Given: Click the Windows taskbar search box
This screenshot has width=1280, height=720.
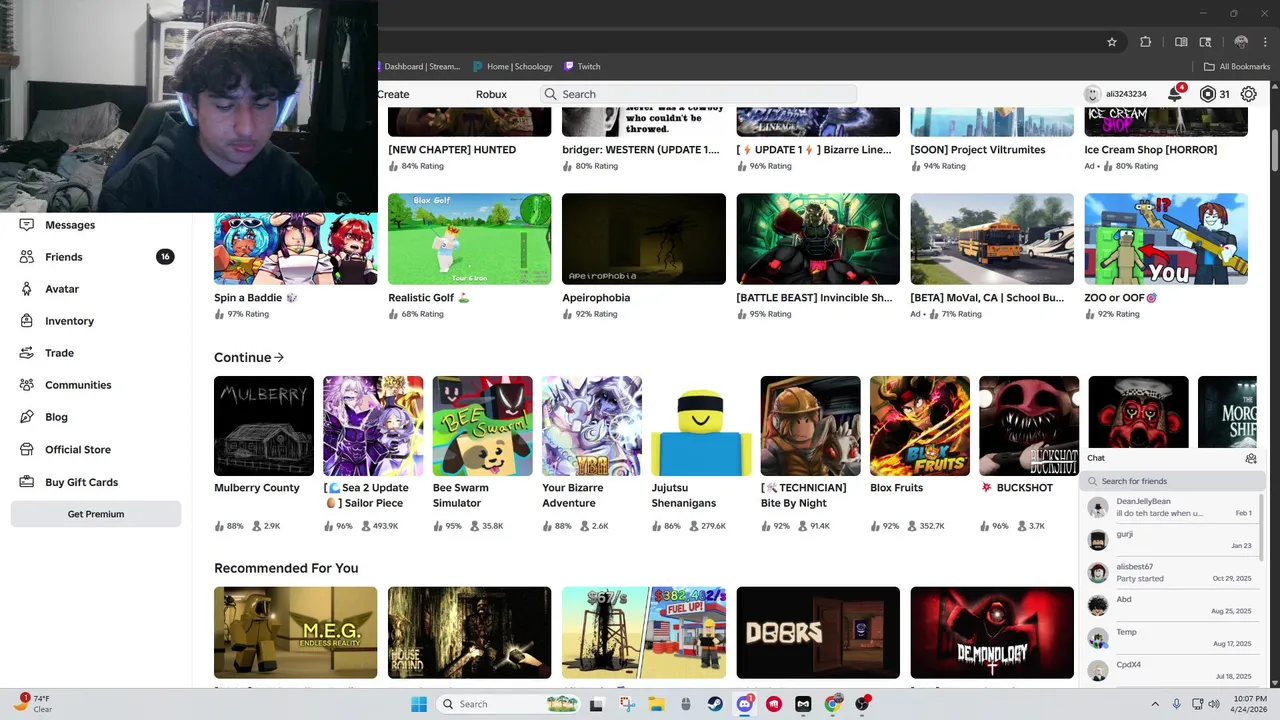Looking at the screenshot, I should [510, 704].
